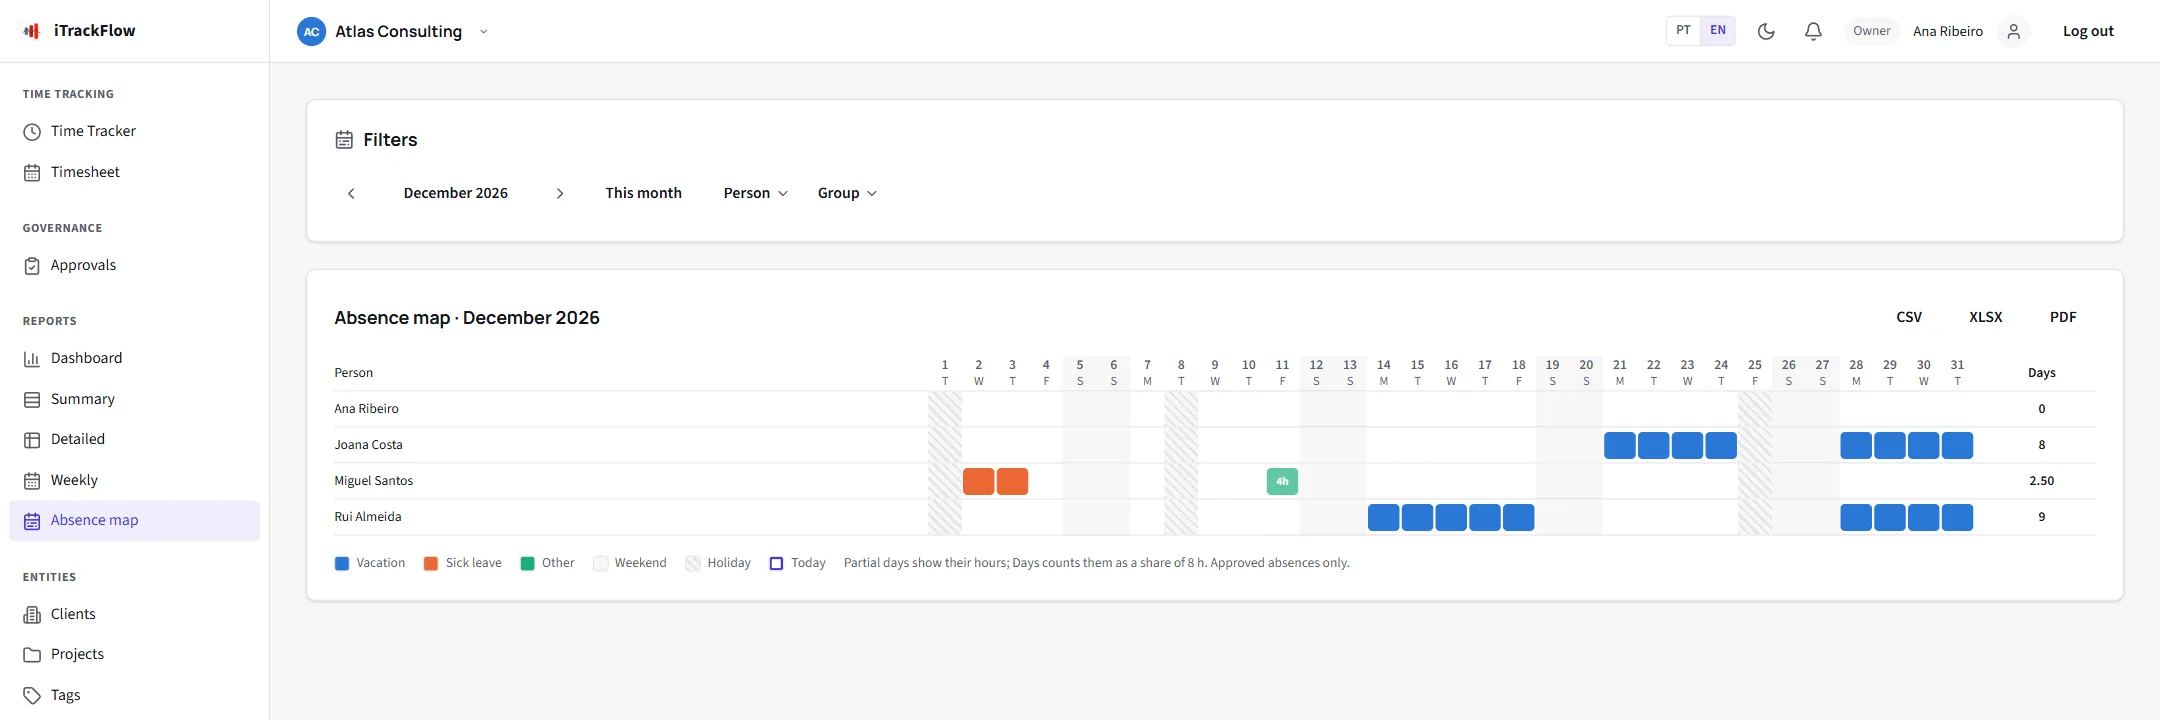Screen dimensions: 2160x720
Task: Click Miguel Santos's 4h partial absence
Action: pyautogui.click(x=1282, y=481)
